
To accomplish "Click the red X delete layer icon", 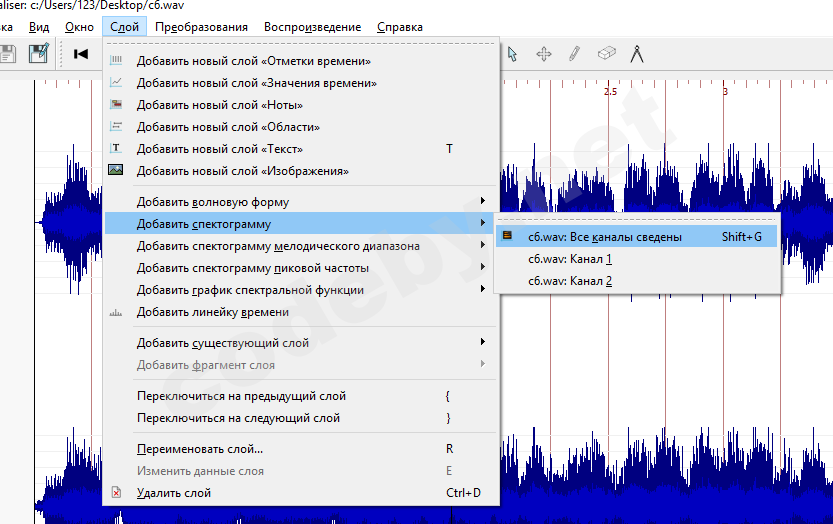I will pos(116,493).
